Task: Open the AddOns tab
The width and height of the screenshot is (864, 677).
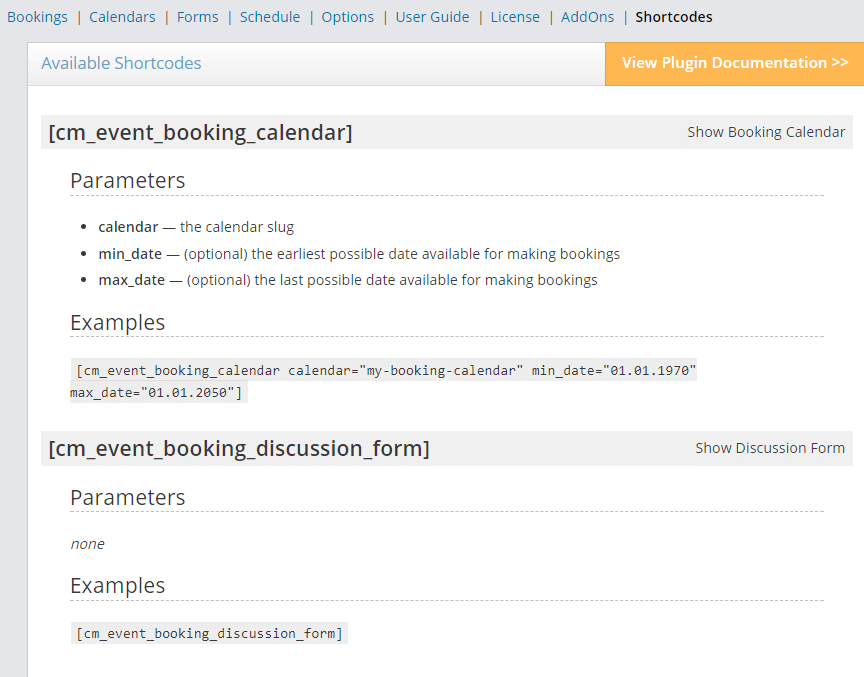Action: pos(587,17)
